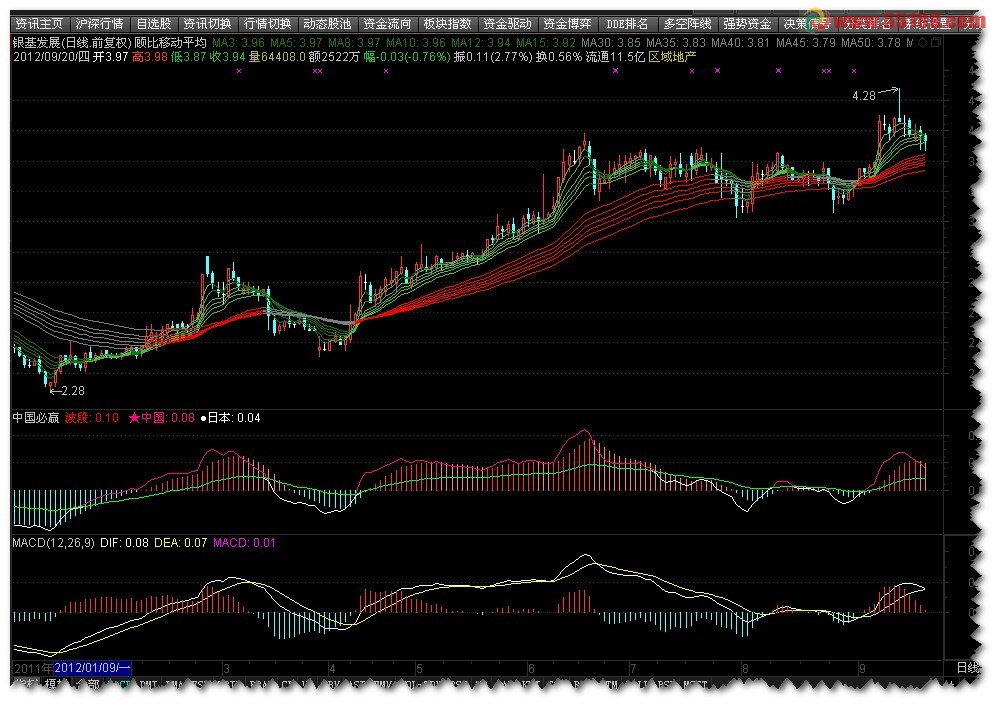Viewport: 999px width, 706px height.
Task: Click the rightmost purple x info marker
Action: pos(854,71)
